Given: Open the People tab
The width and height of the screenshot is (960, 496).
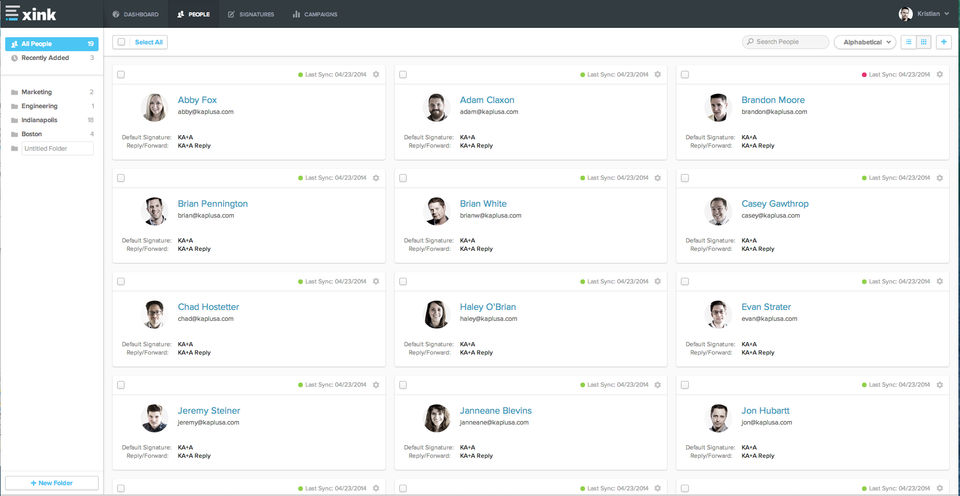Looking at the screenshot, I should click(193, 14).
